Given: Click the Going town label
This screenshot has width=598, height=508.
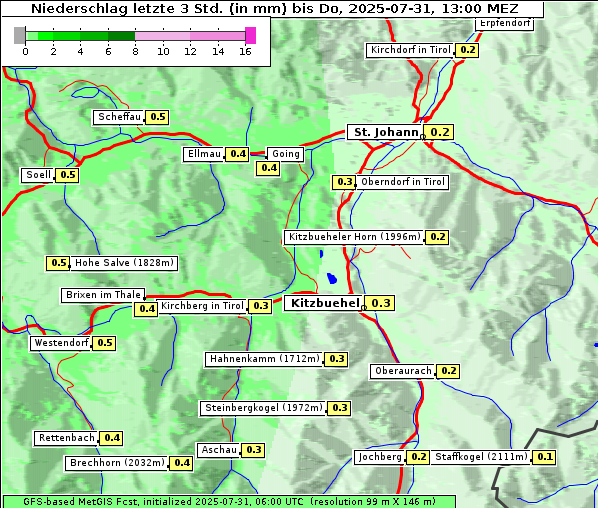Looking at the screenshot, I should click(x=285, y=154).
